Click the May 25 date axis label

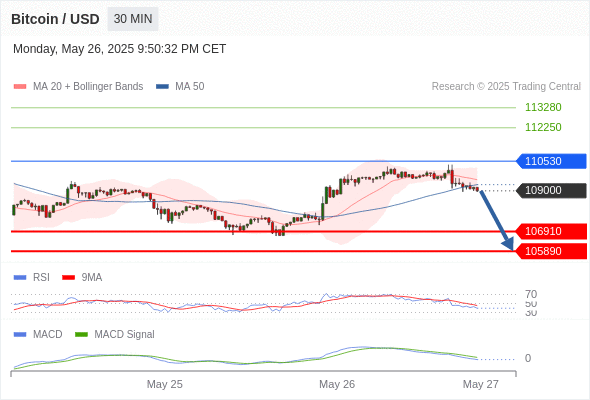(164, 384)
